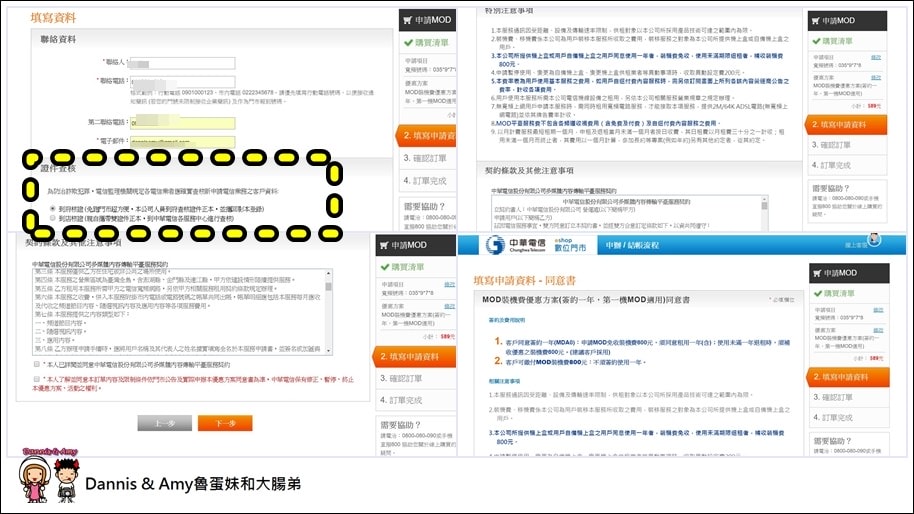This screenshot has width=914, height=514.
Task: Click the 簽約及費用說明 subheading
Action: click(x=507, y=320)
